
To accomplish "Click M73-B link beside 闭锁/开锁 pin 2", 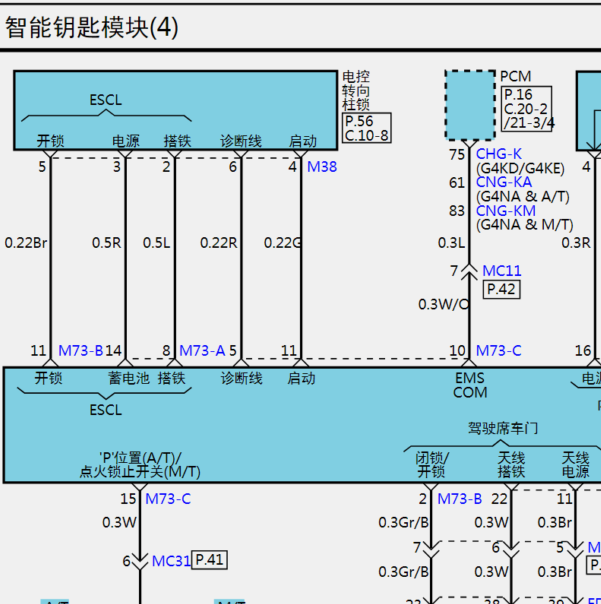I will pos(460,499).
